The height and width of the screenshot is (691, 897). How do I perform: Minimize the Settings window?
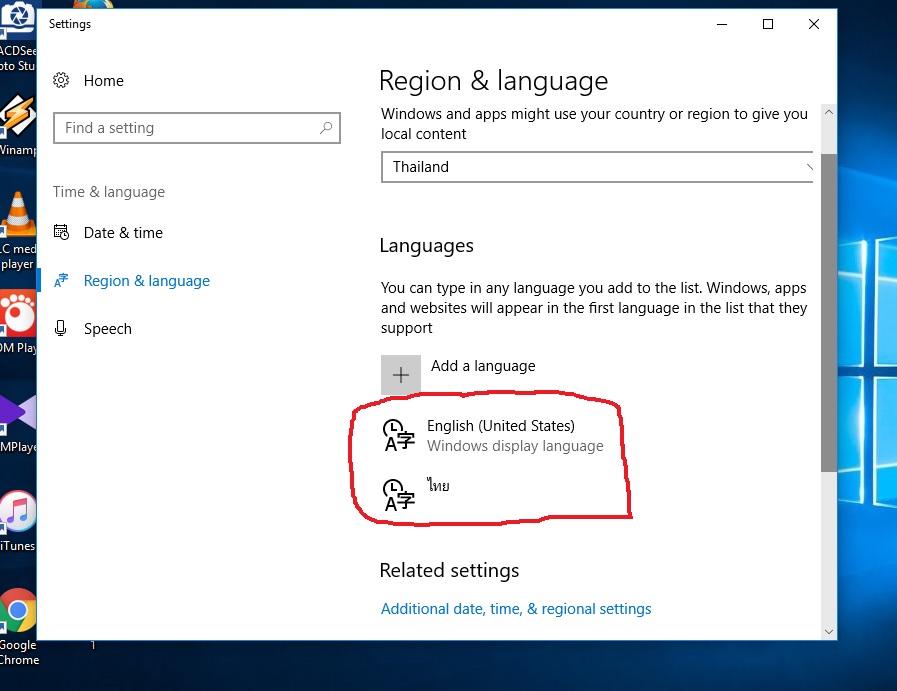click(x=722, y=24)
